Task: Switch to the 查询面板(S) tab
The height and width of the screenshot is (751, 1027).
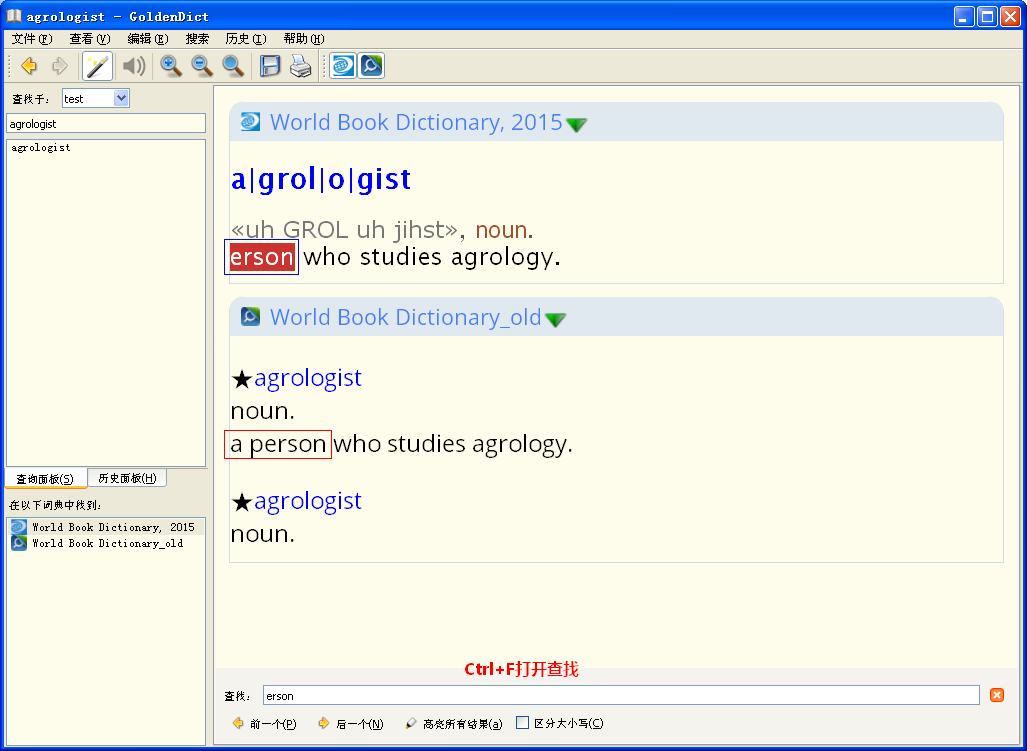Action: pyautogui.click(x=45, y=479)
